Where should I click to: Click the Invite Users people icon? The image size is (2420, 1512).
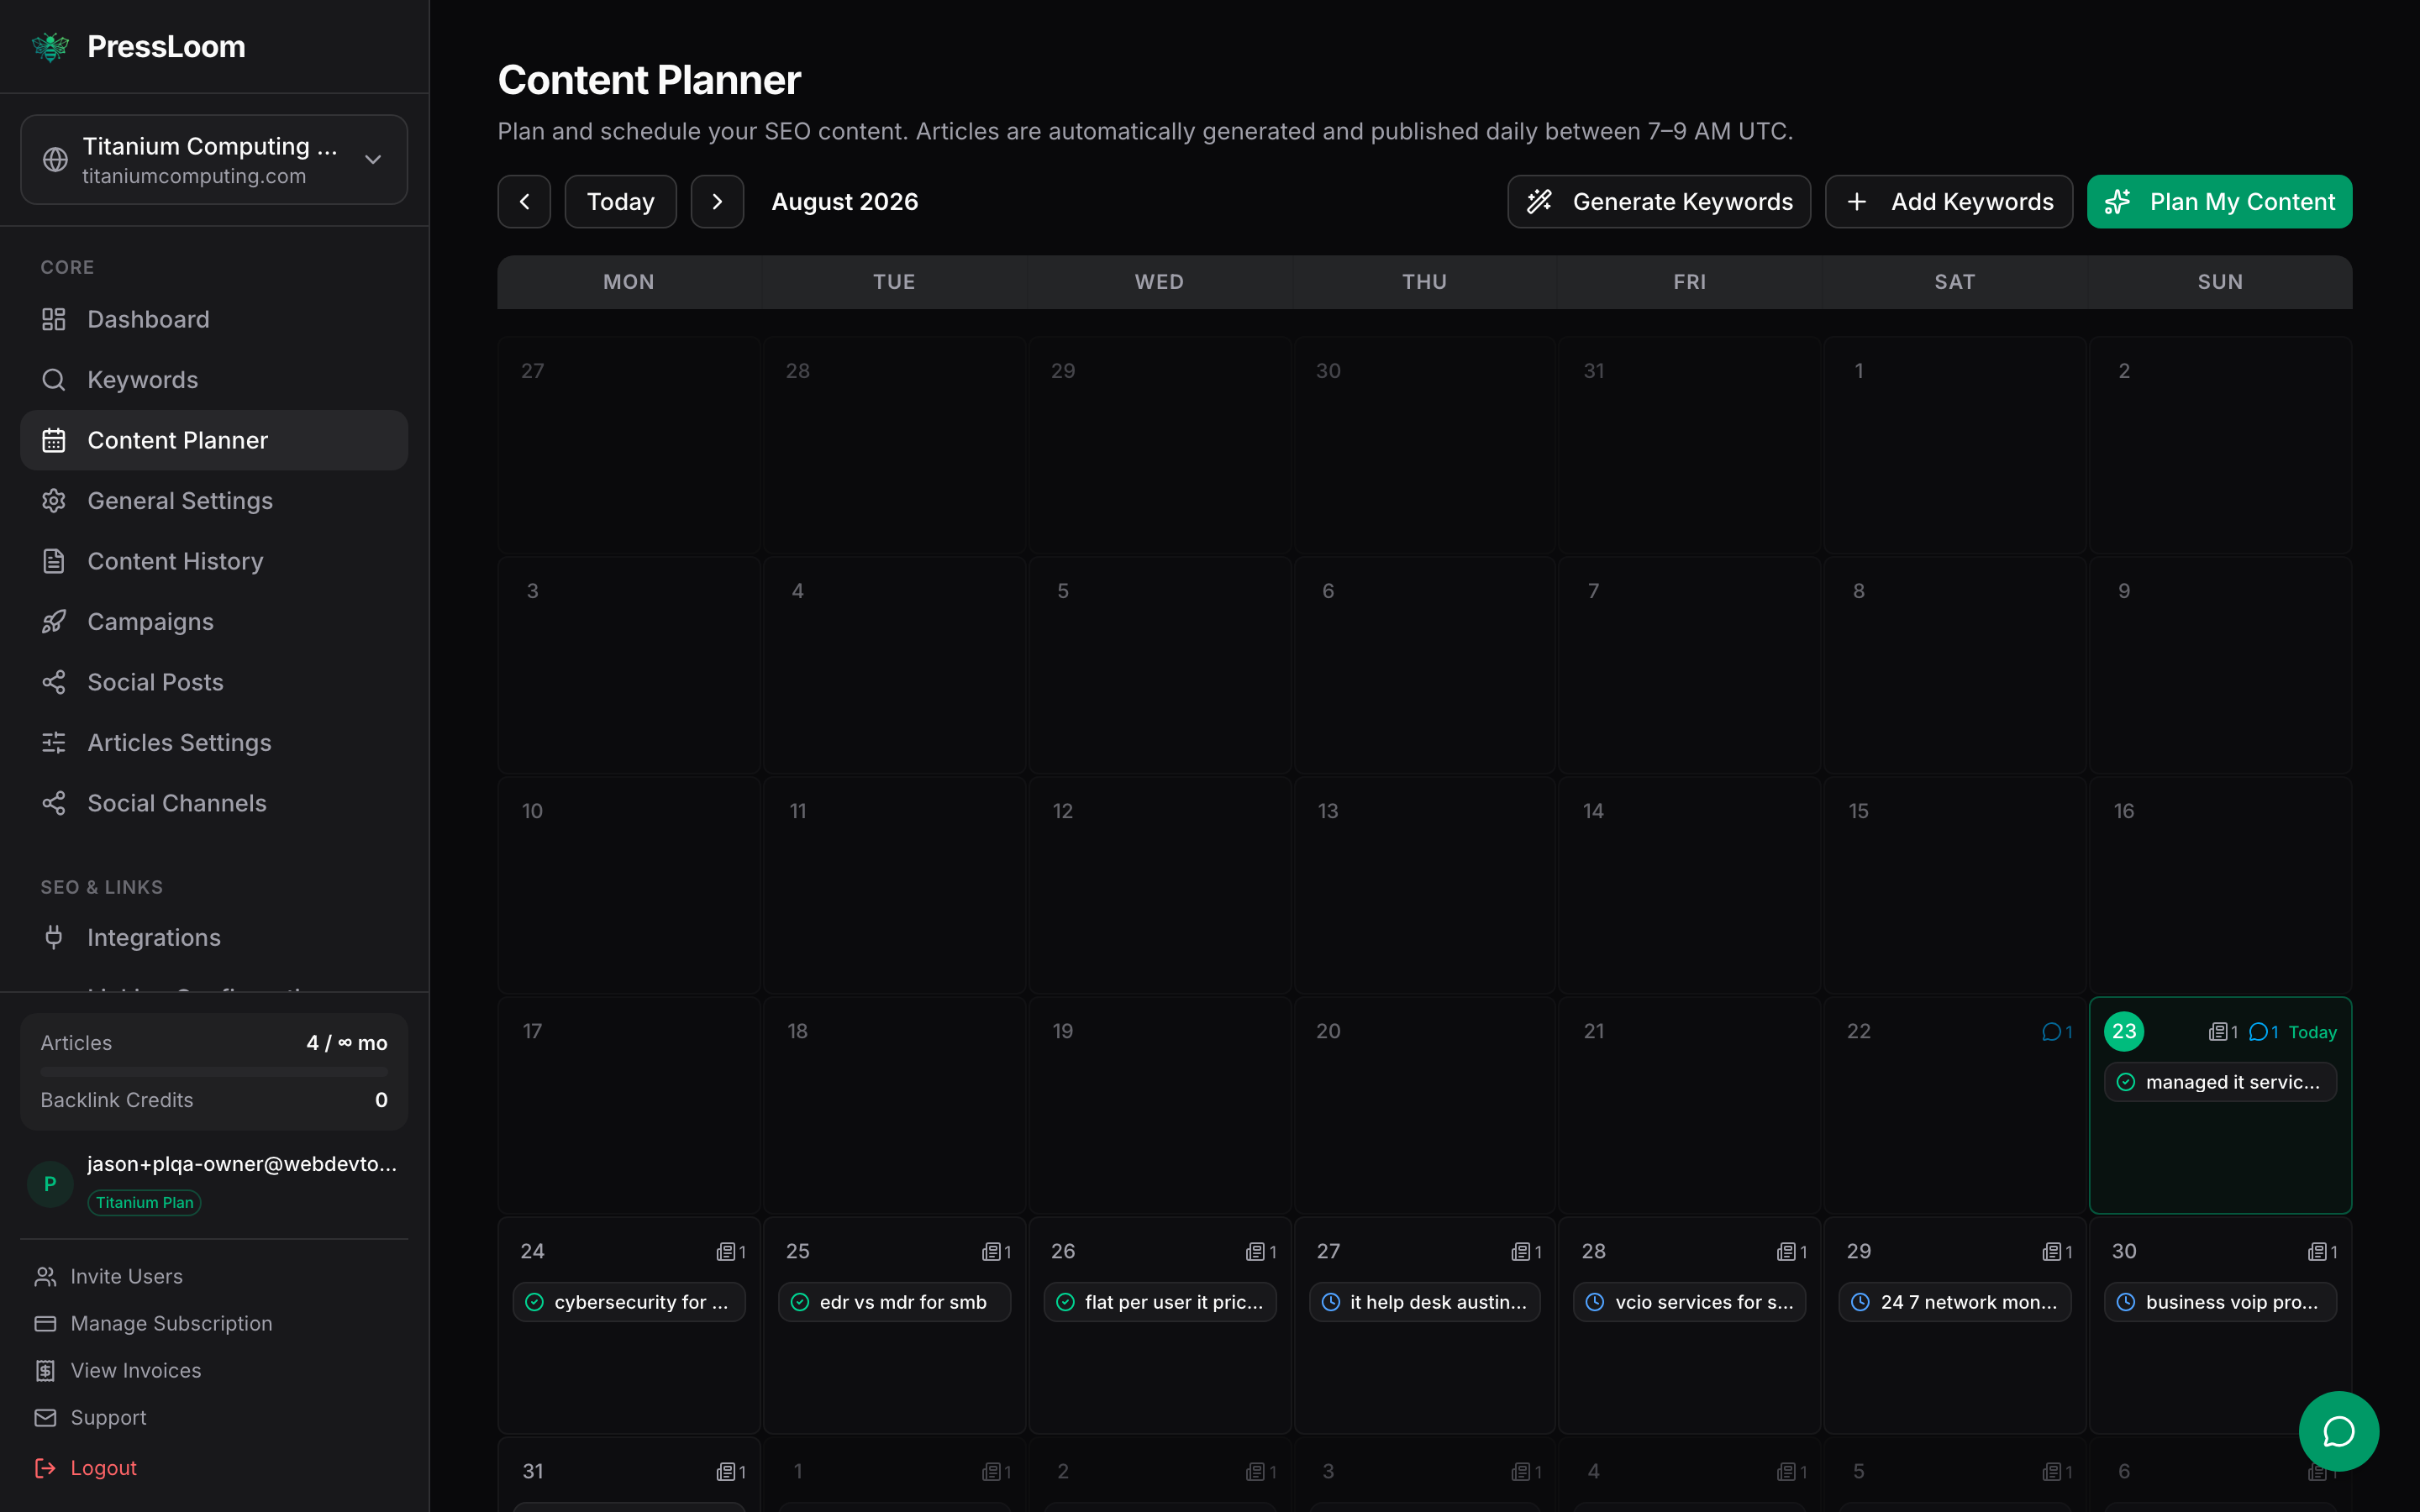45,1277
